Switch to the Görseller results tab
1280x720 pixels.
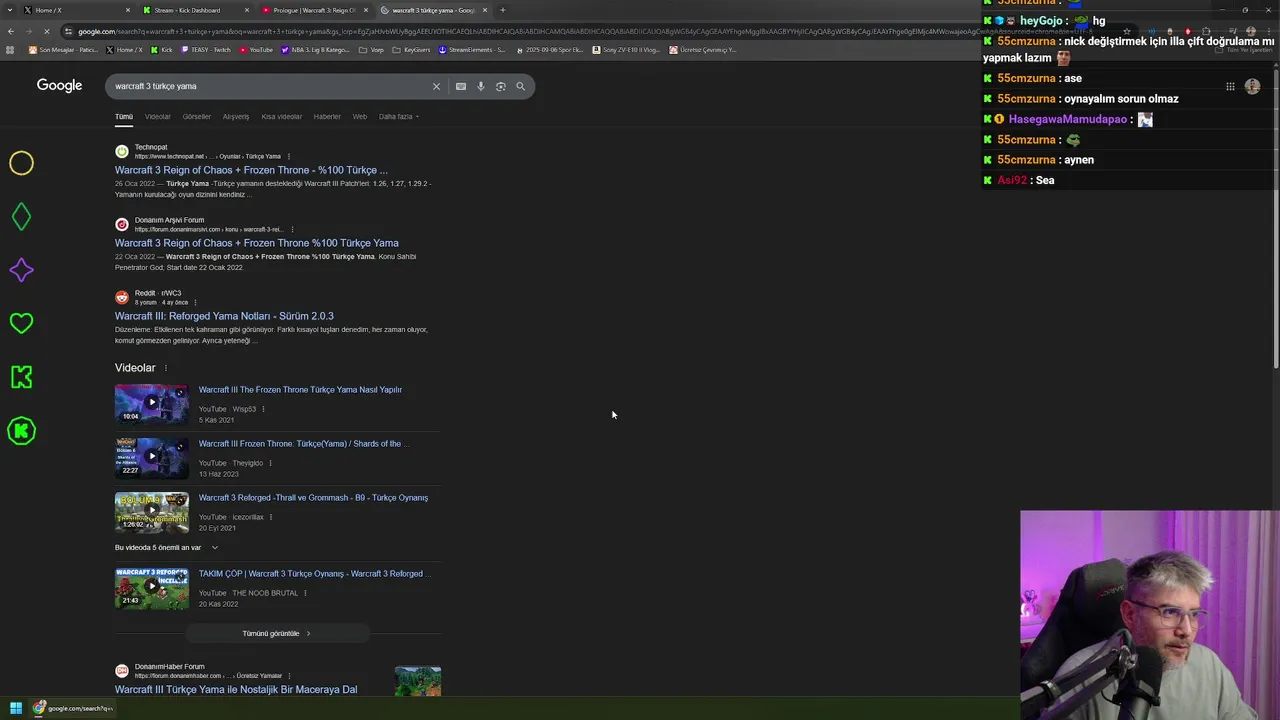[197, 116]
